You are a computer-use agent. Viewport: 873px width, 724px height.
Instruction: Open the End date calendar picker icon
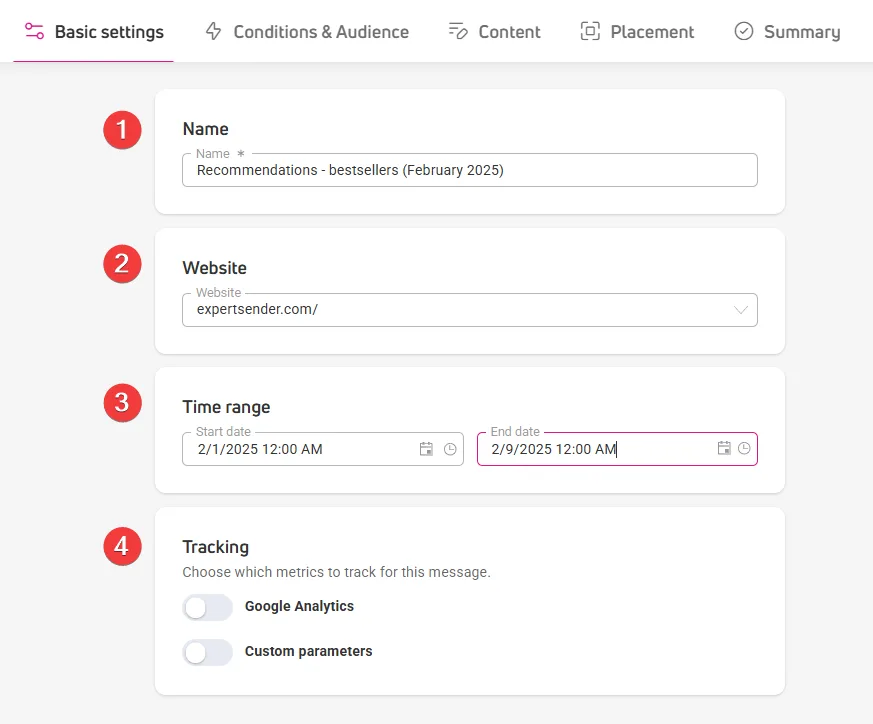click(x=724, y=448)
